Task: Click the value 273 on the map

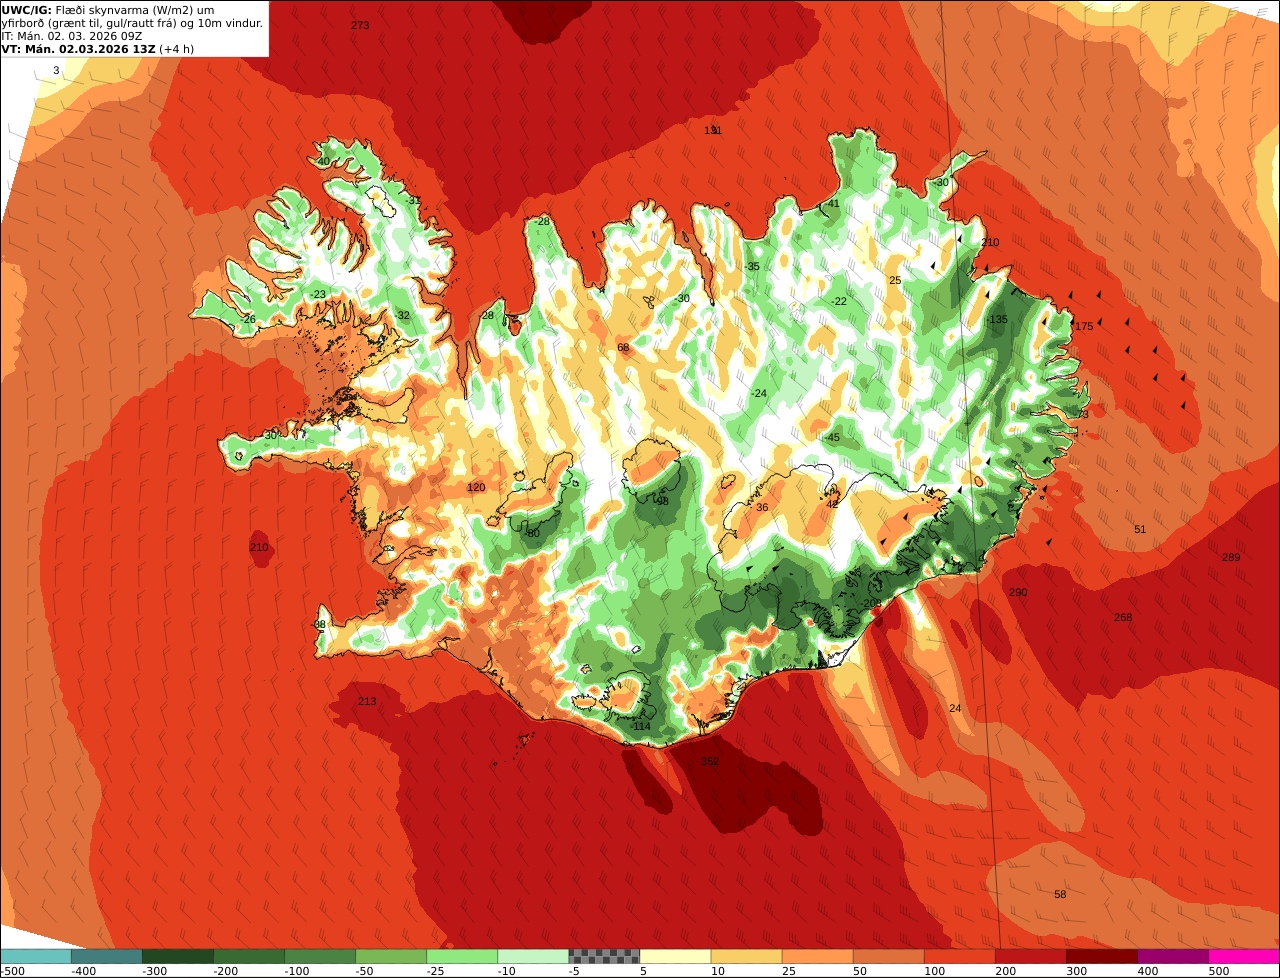Action: point(360,25)
